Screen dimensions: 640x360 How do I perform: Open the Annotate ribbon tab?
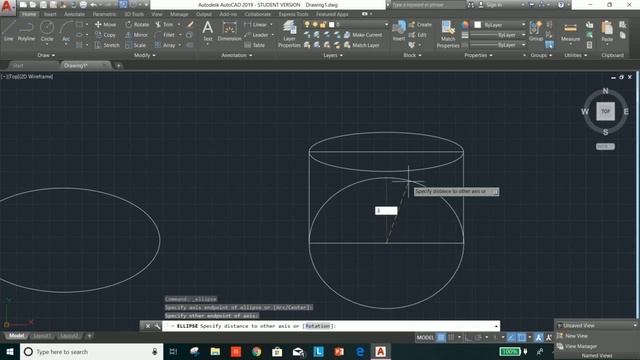[74, 14]
